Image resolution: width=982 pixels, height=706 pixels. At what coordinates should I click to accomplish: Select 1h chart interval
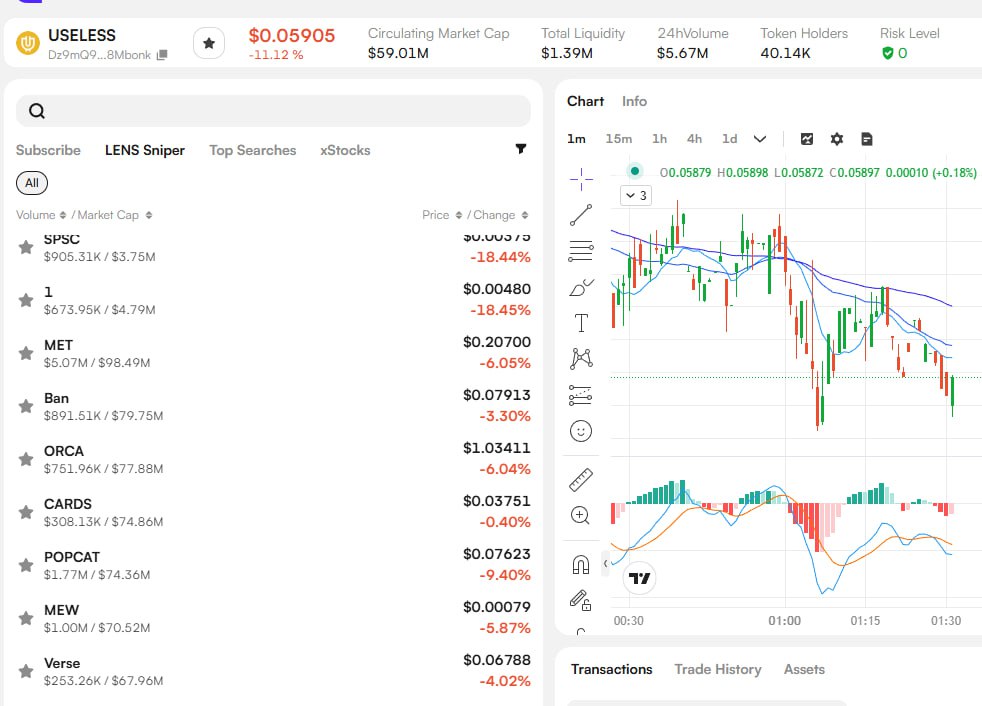[x=659, y=139]
